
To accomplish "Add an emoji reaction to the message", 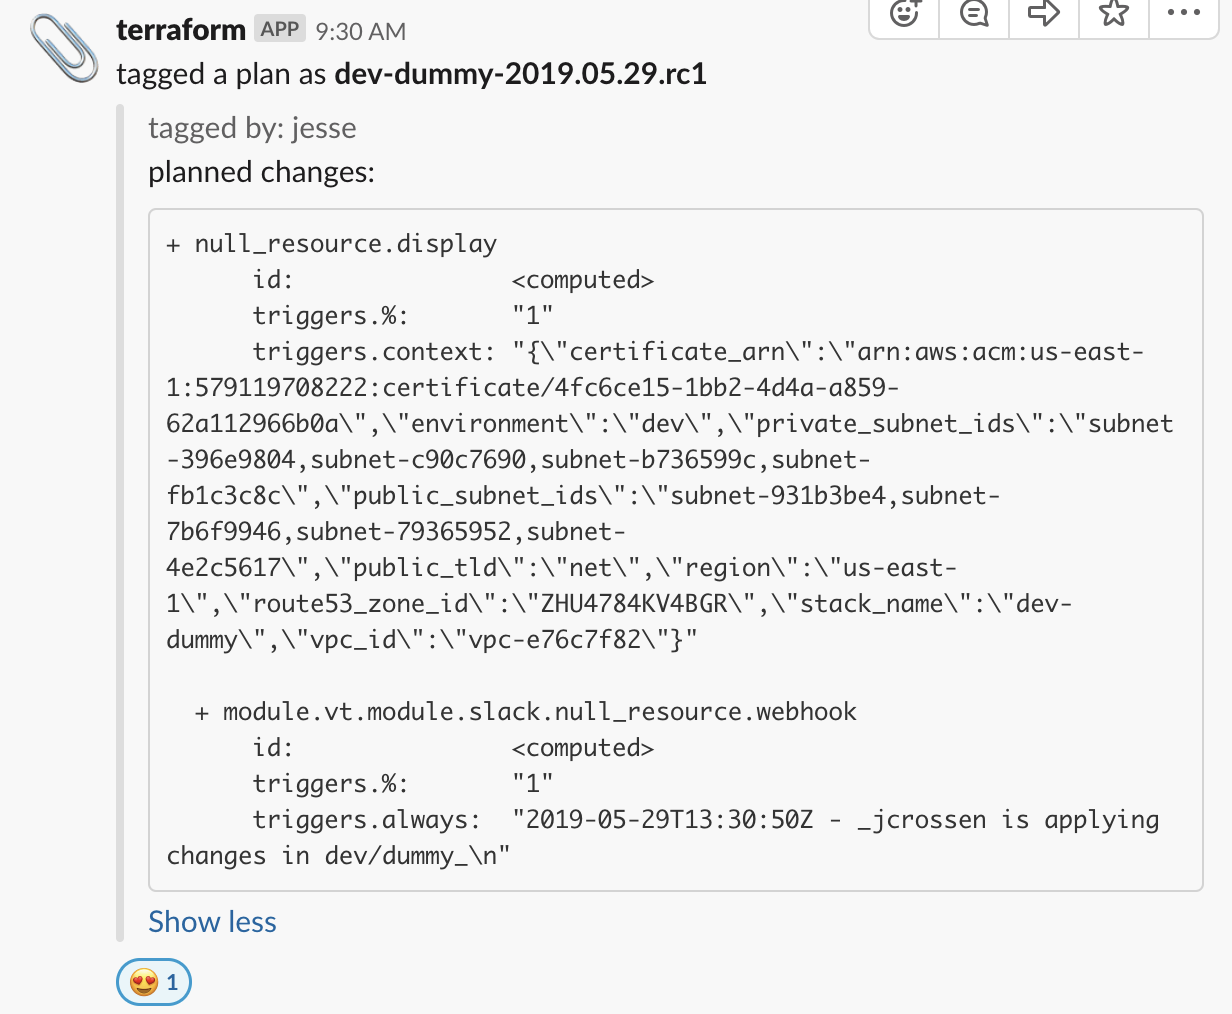I will [x=905, y=14].
